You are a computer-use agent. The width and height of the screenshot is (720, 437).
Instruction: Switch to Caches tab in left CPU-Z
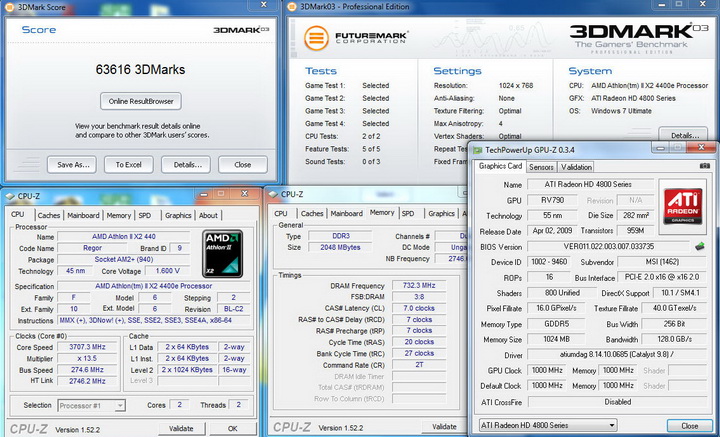pyautogui.click(x=49, y=215)
